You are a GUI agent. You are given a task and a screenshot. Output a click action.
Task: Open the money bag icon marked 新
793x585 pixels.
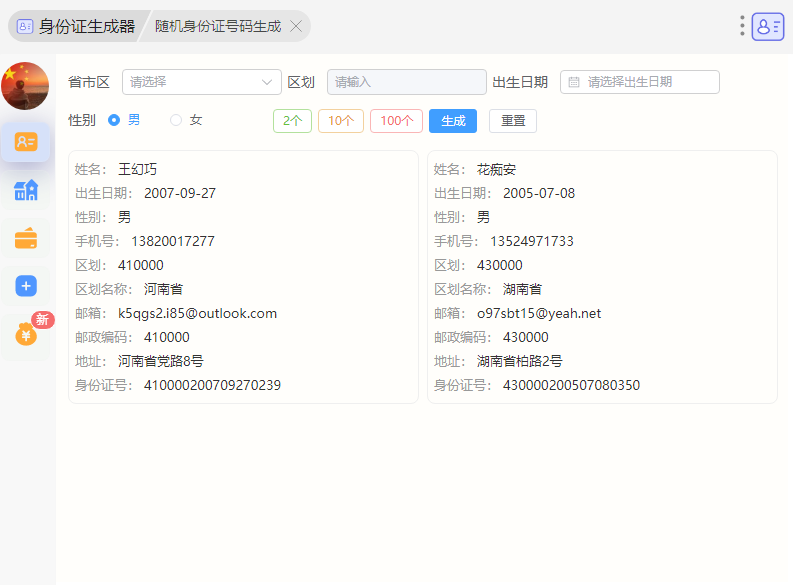[26, 334]
